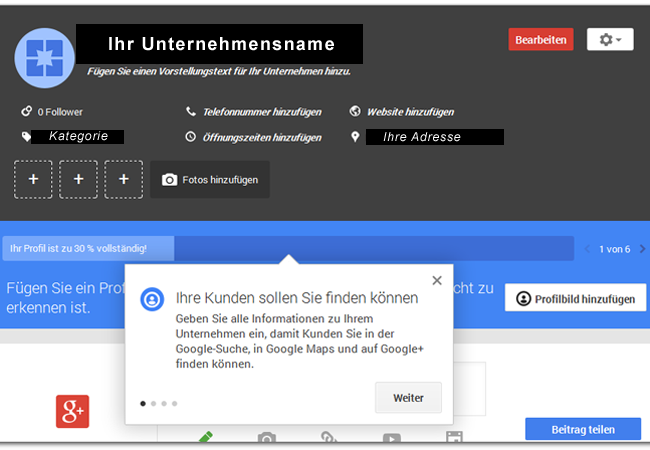Click the 0 Follower link icon

pos(27,111)
